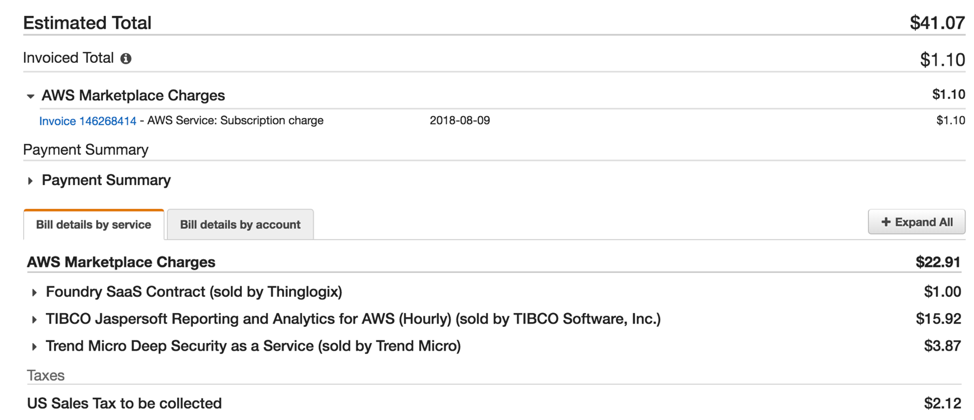
Task: Collapse the invoiced AWS Marketplace Charges arrow
Action: pyautogui.click(x=30, y=97)
